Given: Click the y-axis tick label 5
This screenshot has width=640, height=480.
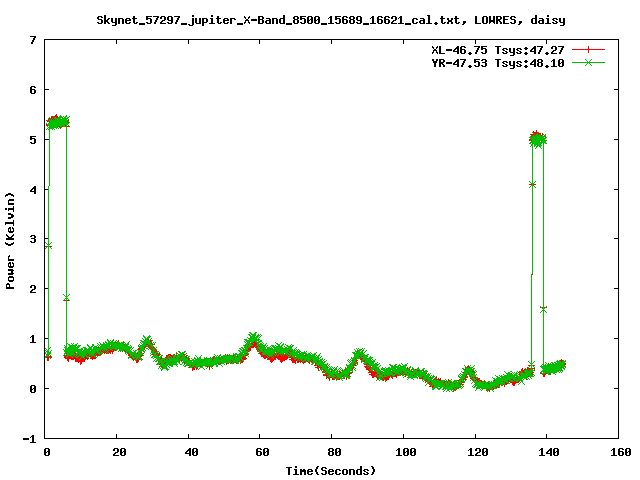Looking at the screenshot, I should (x=33, y=140).
